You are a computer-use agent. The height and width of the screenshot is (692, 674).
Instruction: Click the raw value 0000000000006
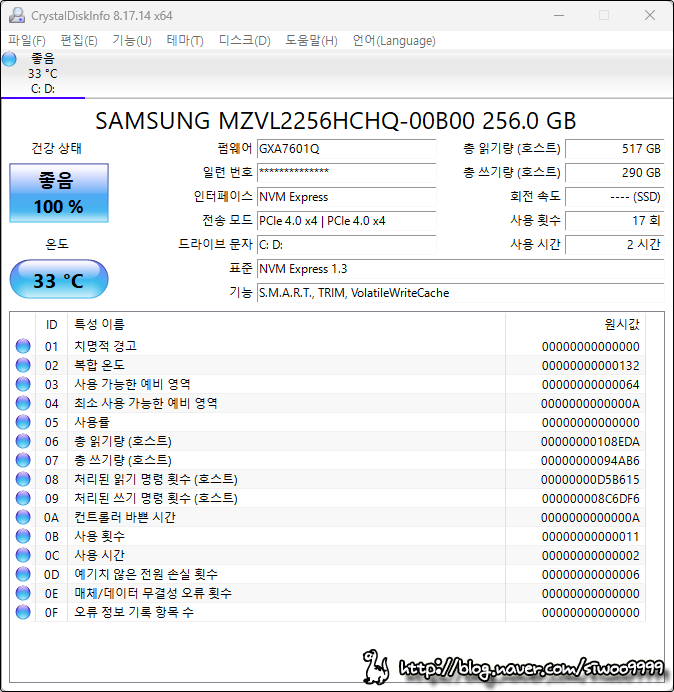[x=591, y=574]
